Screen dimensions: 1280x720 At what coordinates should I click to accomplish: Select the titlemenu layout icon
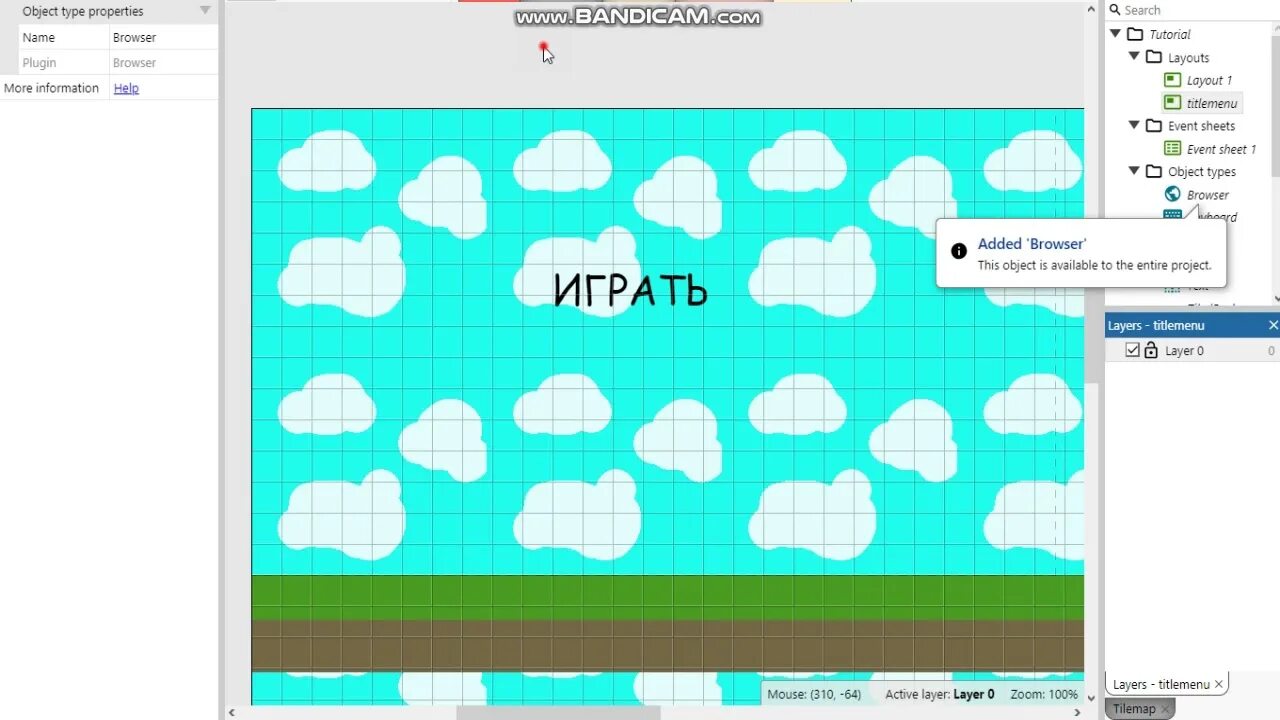[1173, 103]
